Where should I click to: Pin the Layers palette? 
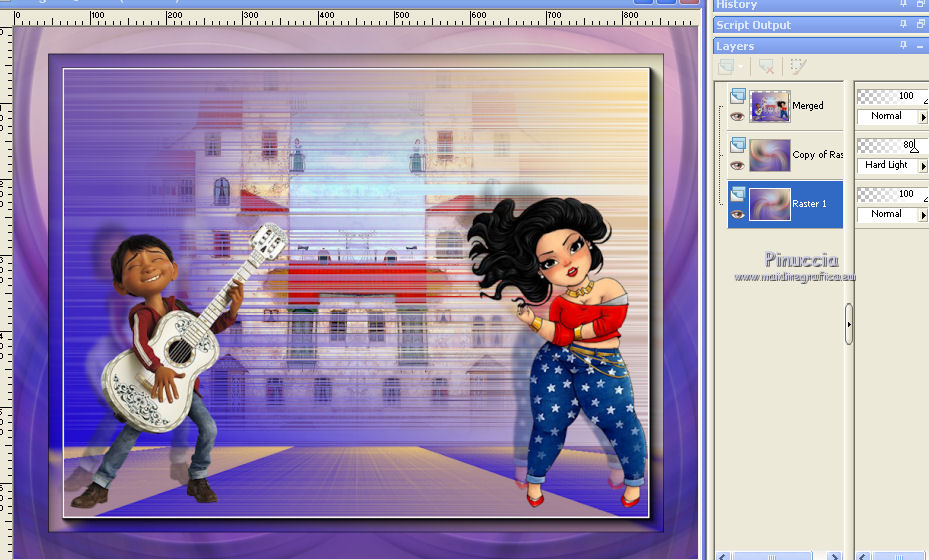point(903,45)
